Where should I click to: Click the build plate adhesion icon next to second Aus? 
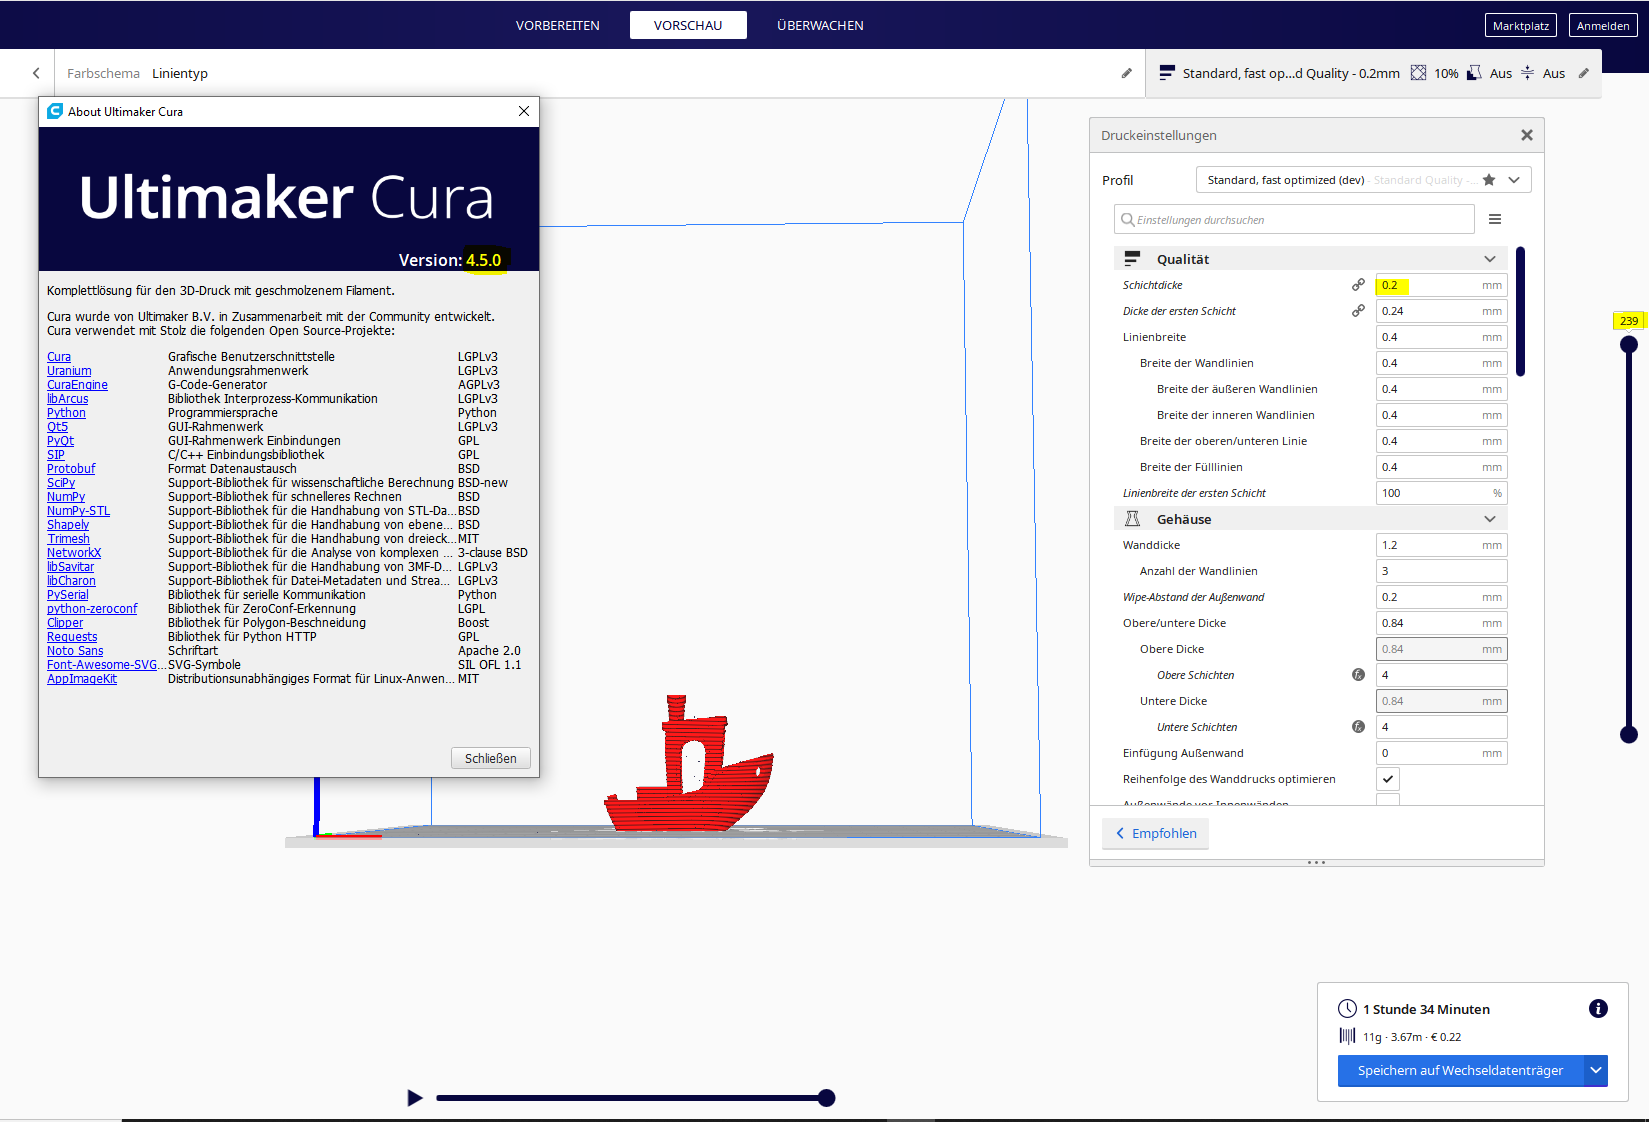point(1527,72)
